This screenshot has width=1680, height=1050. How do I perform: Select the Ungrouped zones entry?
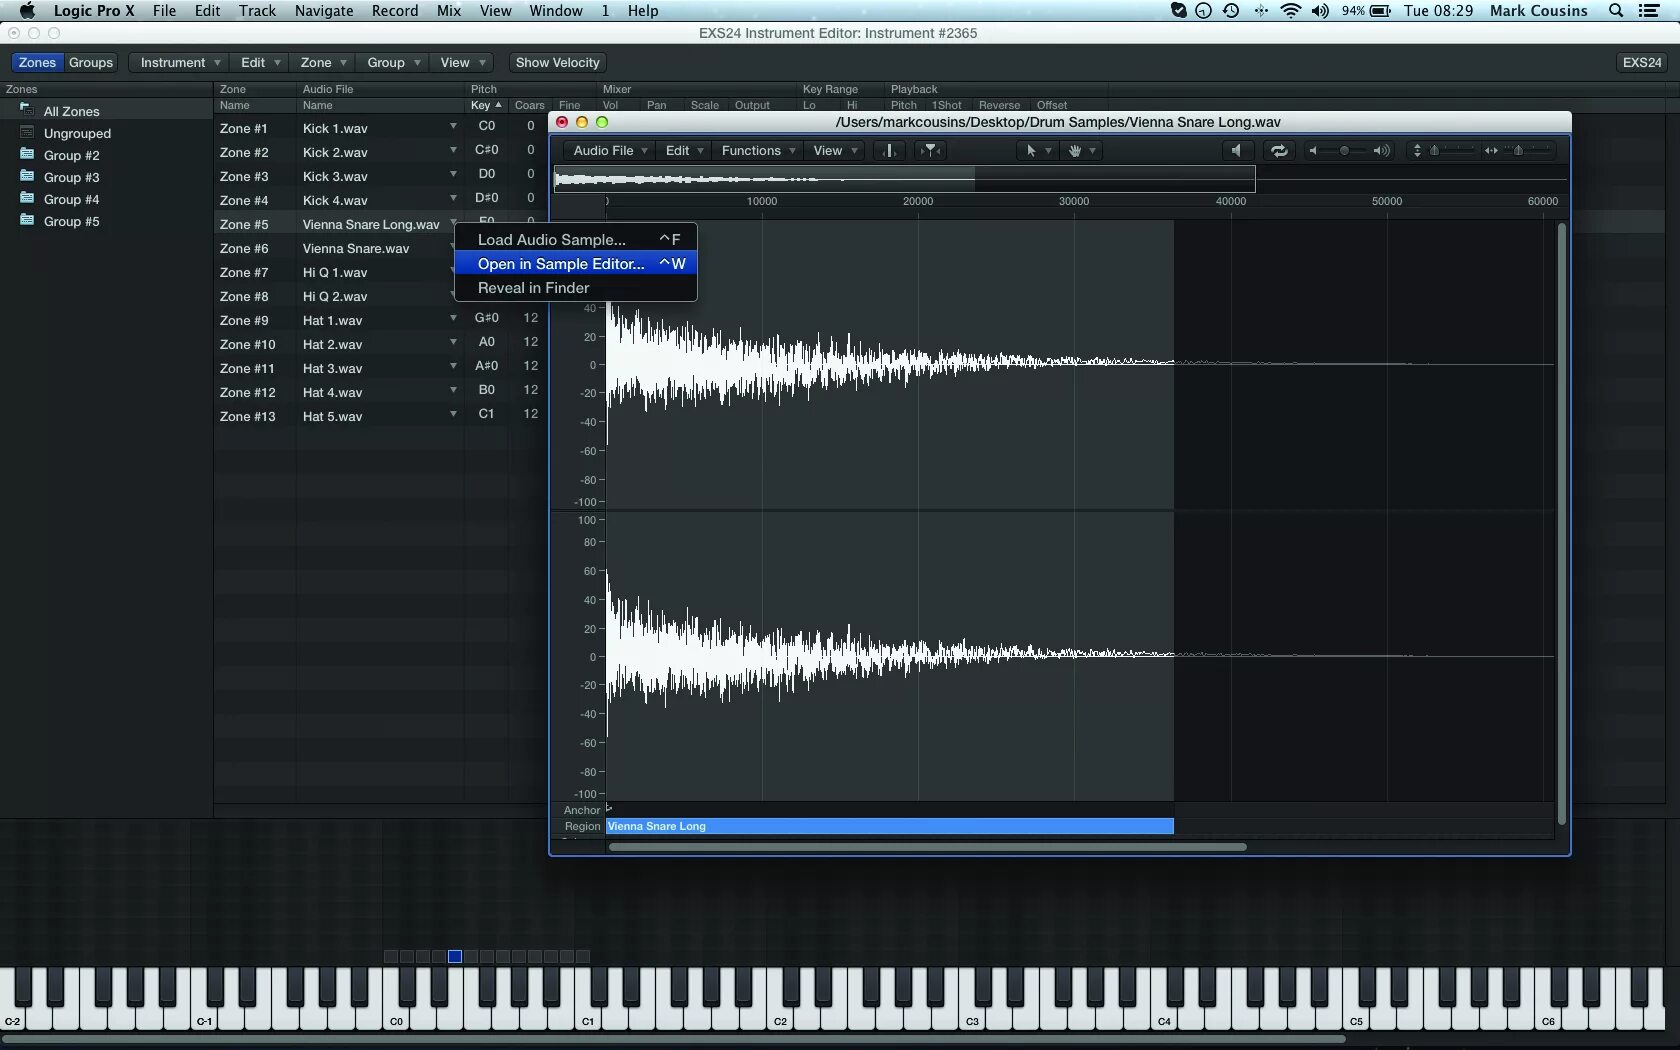point(77,133)
